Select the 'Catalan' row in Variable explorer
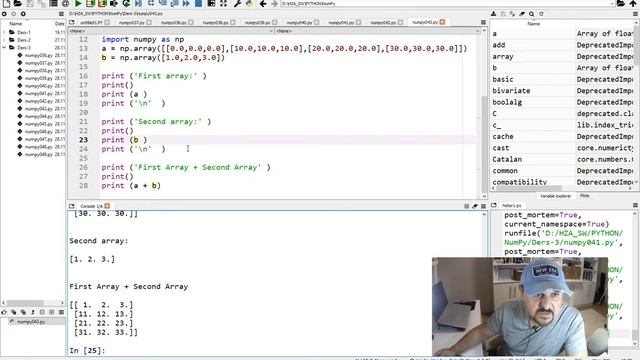 coord(563,159)
